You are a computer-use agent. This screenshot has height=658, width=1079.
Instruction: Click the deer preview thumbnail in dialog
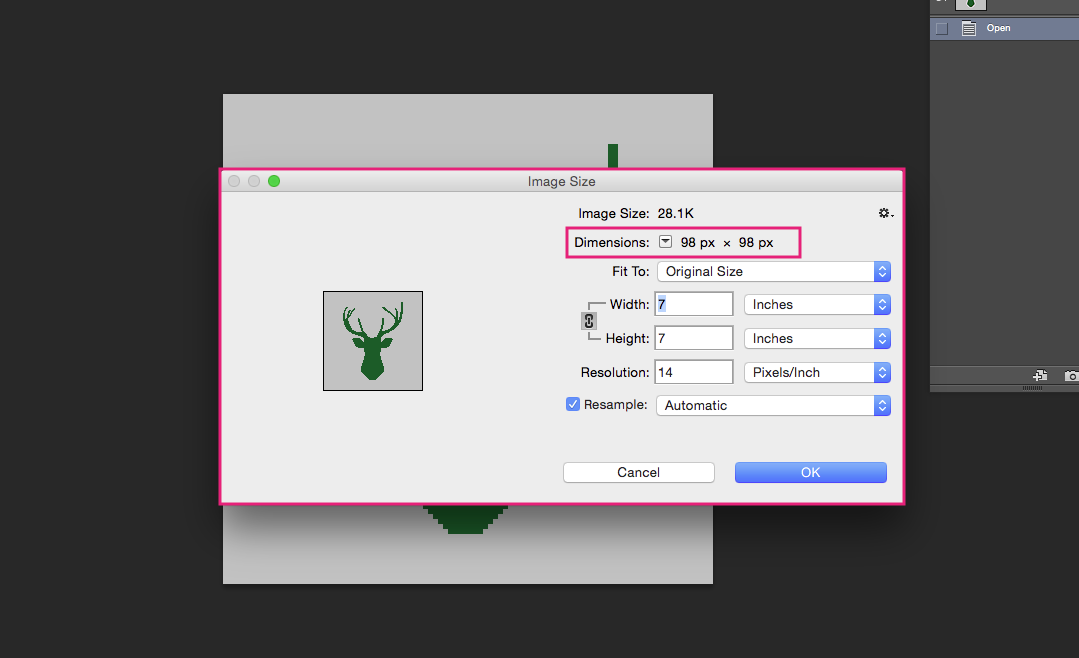pyautogui.click(x=373, y=341)
